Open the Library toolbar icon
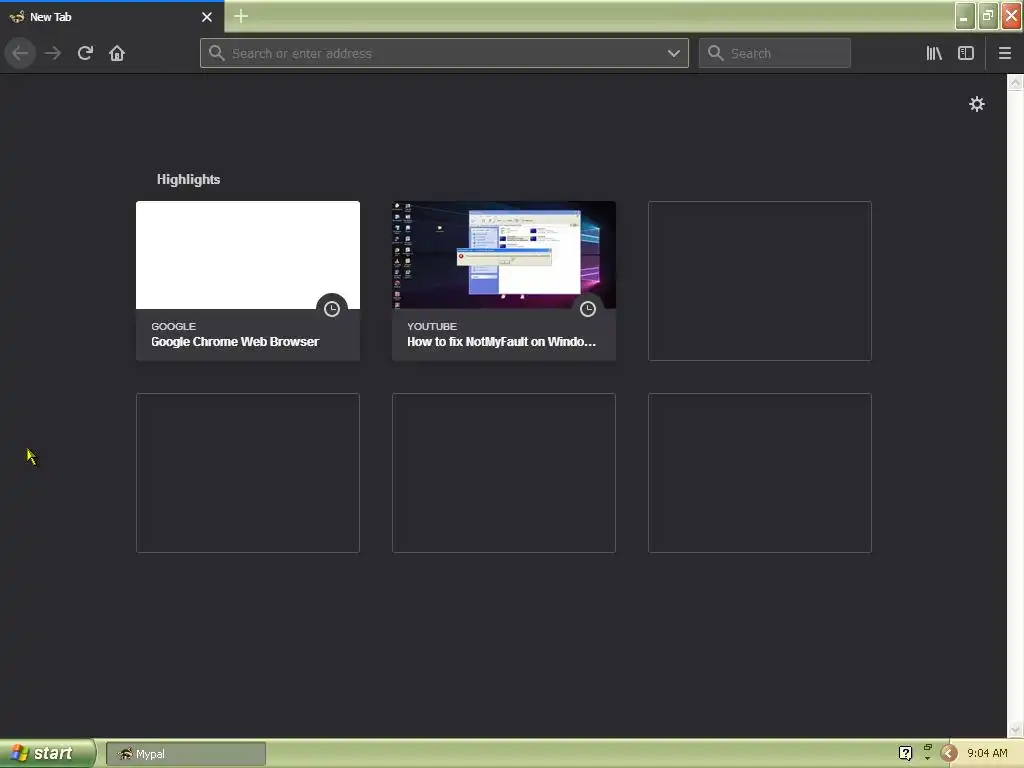This screenshot has height=768, width=1024. tap(934, 53)
